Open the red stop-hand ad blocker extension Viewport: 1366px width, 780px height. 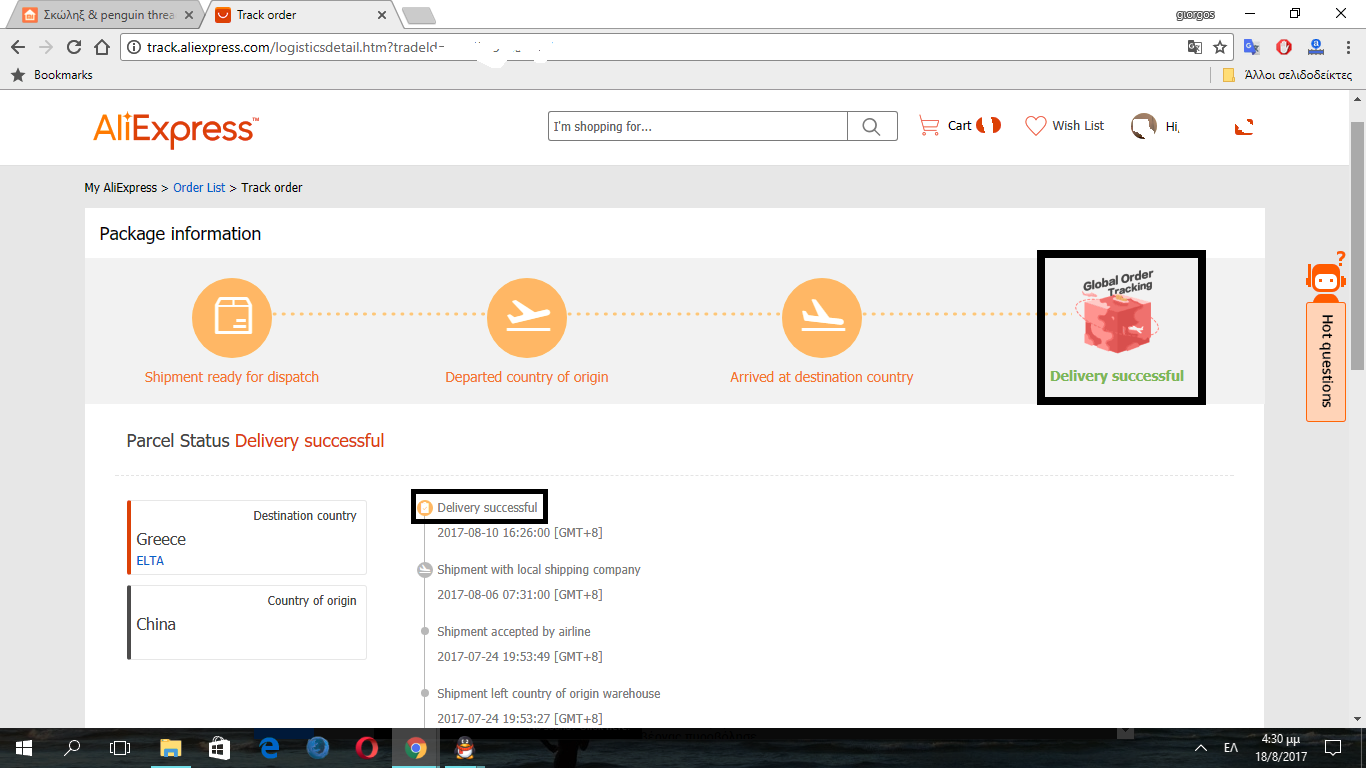click(1284, 47)
